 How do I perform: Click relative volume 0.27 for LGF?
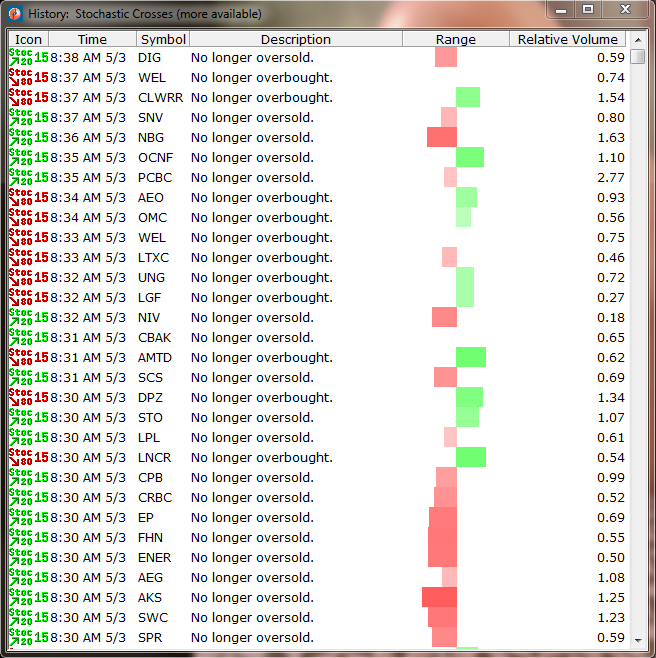[x=611, y=298]
